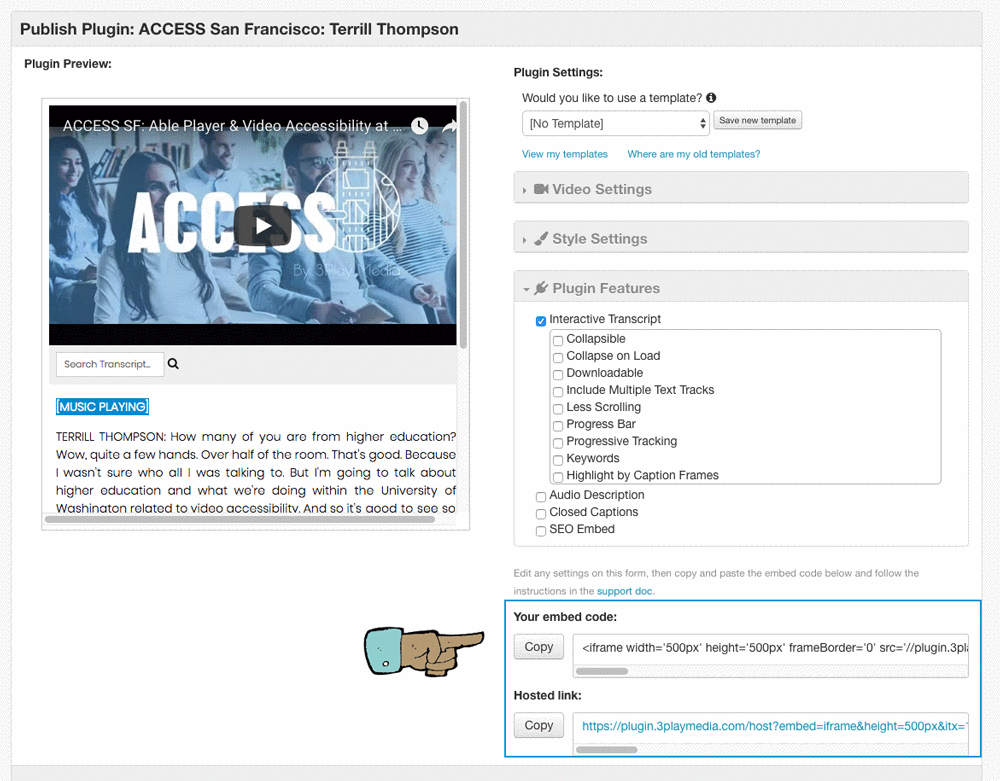Screen dimensions: 1000x781
Task: Check the Progress Bar checkbox
Action: point(558,426)
